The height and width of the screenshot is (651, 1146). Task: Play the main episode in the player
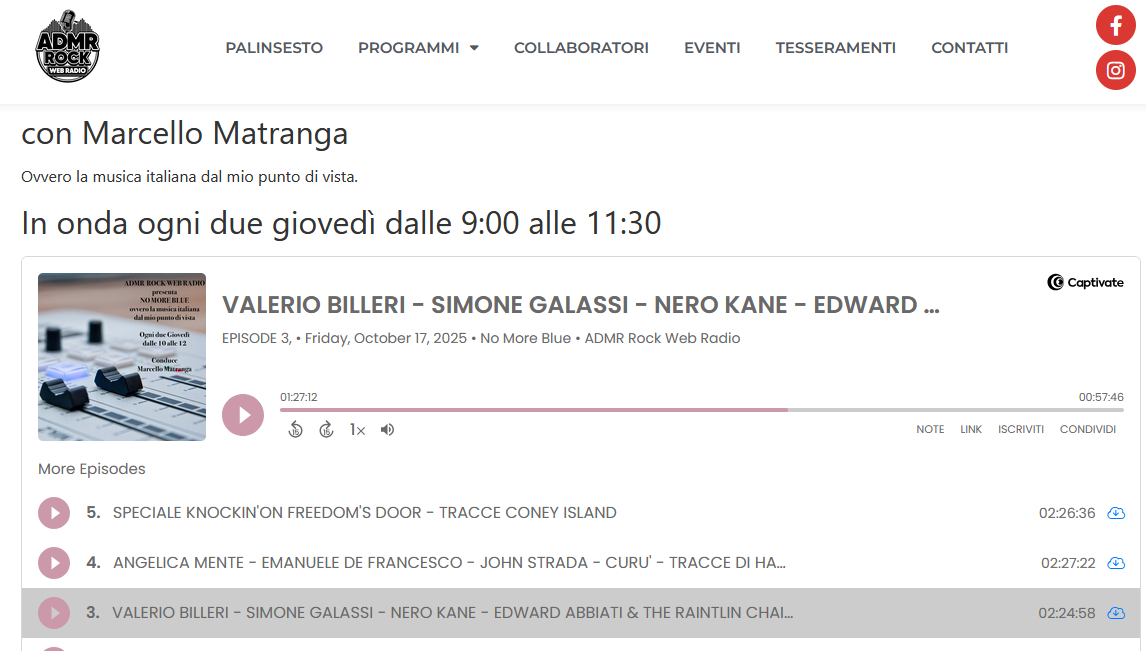[x=243, y=415]
